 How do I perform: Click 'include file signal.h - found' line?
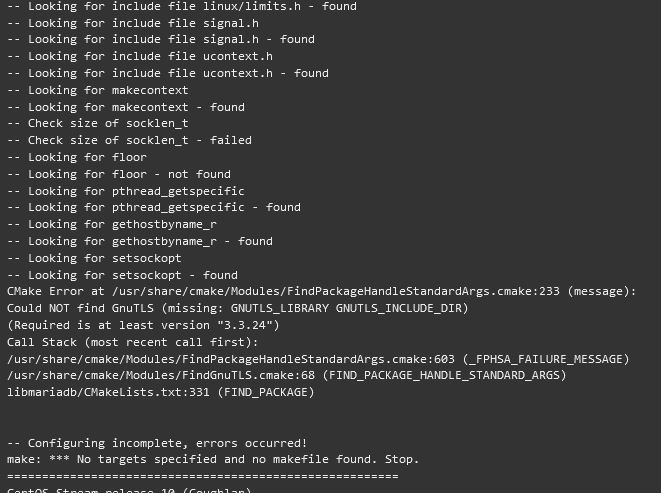click(x=161, y=39)
